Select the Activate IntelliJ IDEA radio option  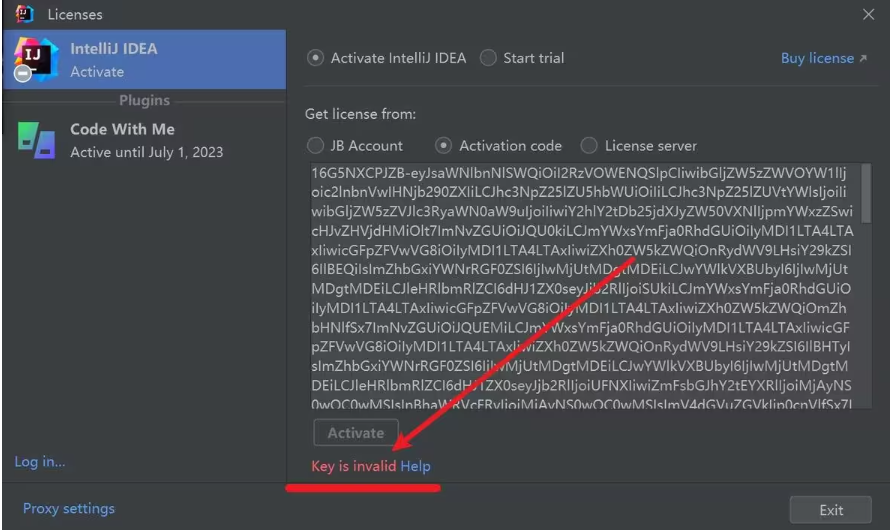pyautogui.click(x=316, y=58)
